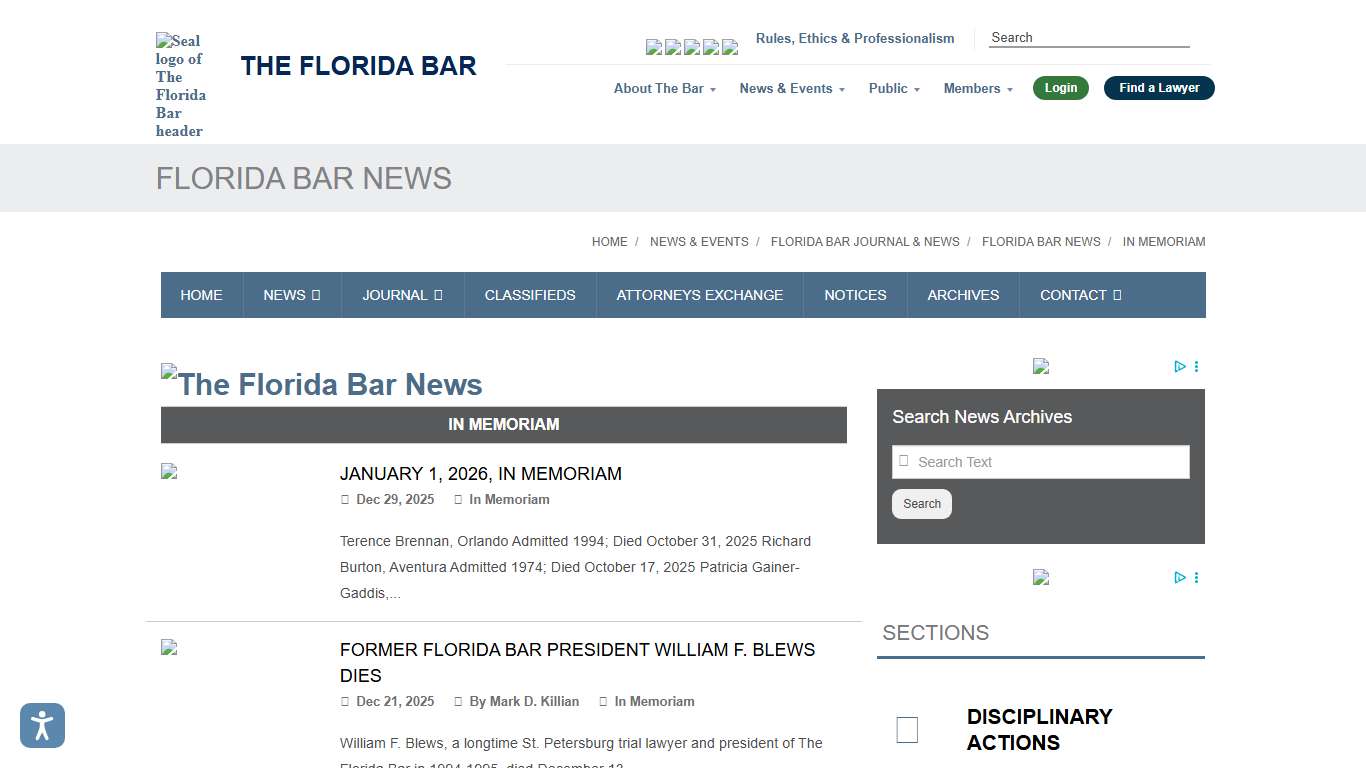Screen dimensions: 1366x768
Task: Click the tag icon before In Memoriam label
Action: [x=460, y=499]
